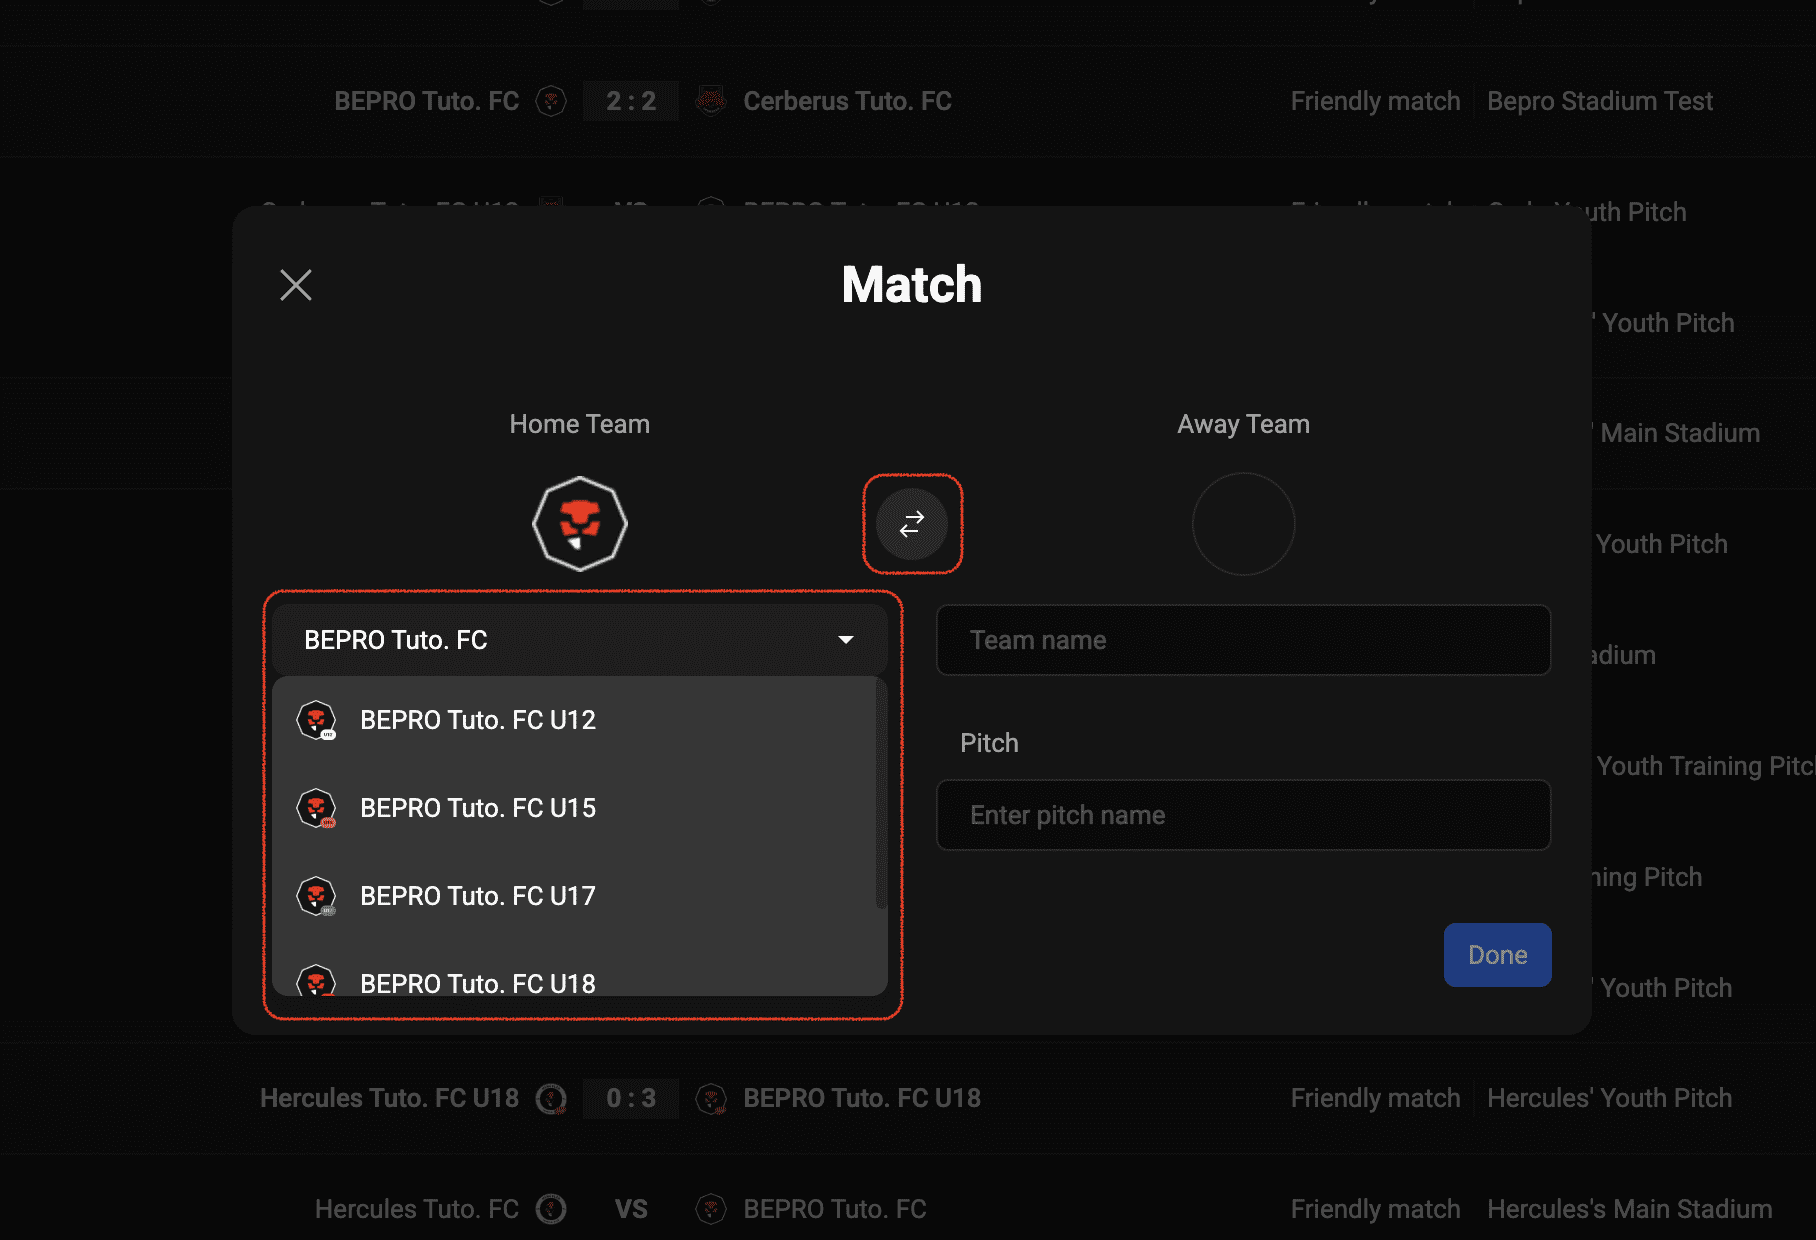Click the empty away team logo circle
The height and width of the screenshot is (1240, 1816).
[x=1244, y=524]
